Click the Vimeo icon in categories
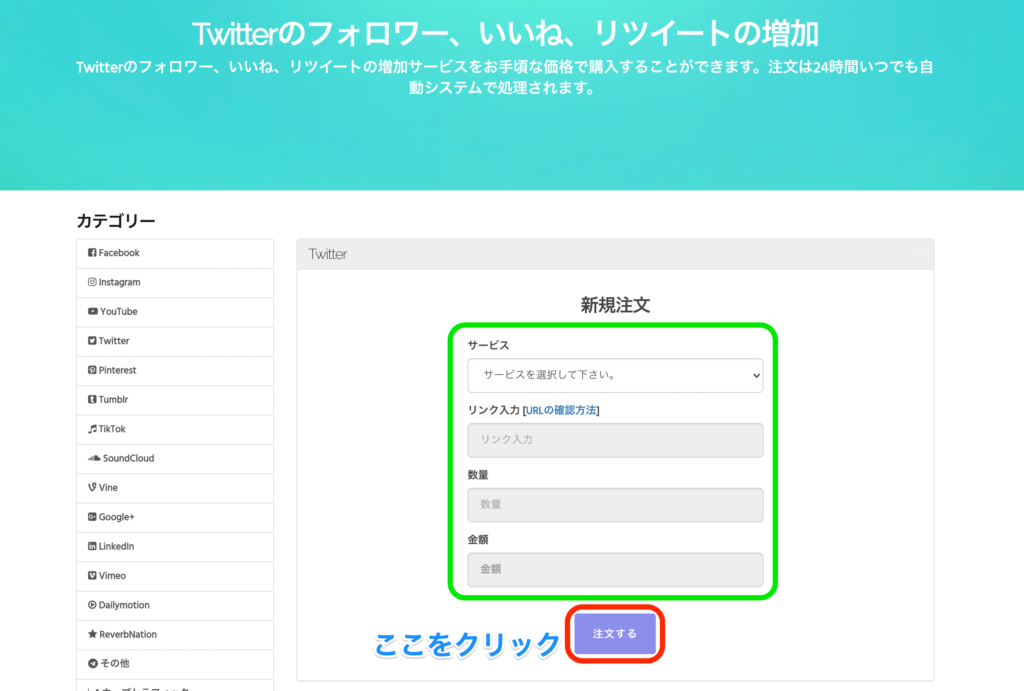 pos(92,575)
